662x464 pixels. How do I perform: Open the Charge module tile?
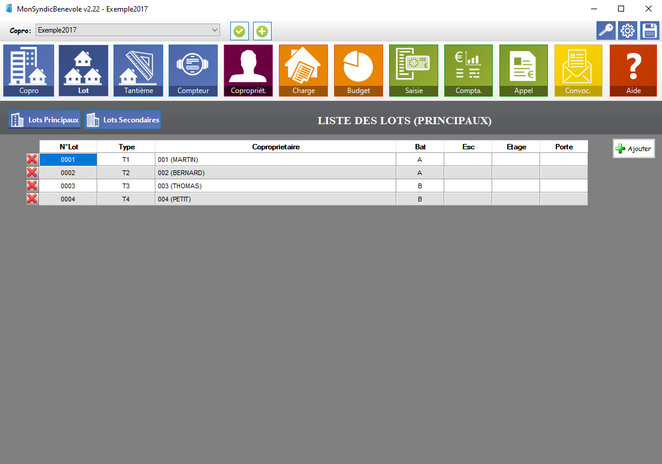[x=303, y=70]
